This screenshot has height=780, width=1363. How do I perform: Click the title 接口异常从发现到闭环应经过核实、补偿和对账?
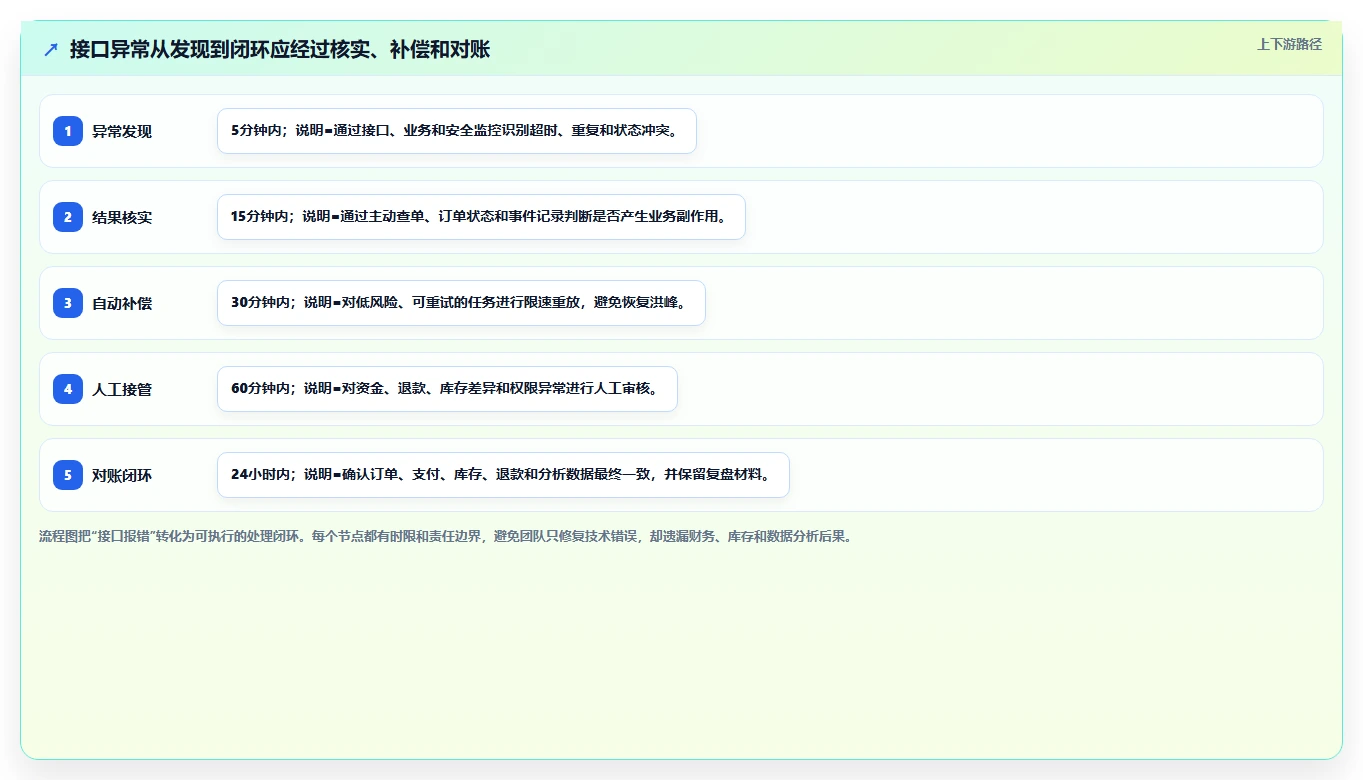[280, 49]
